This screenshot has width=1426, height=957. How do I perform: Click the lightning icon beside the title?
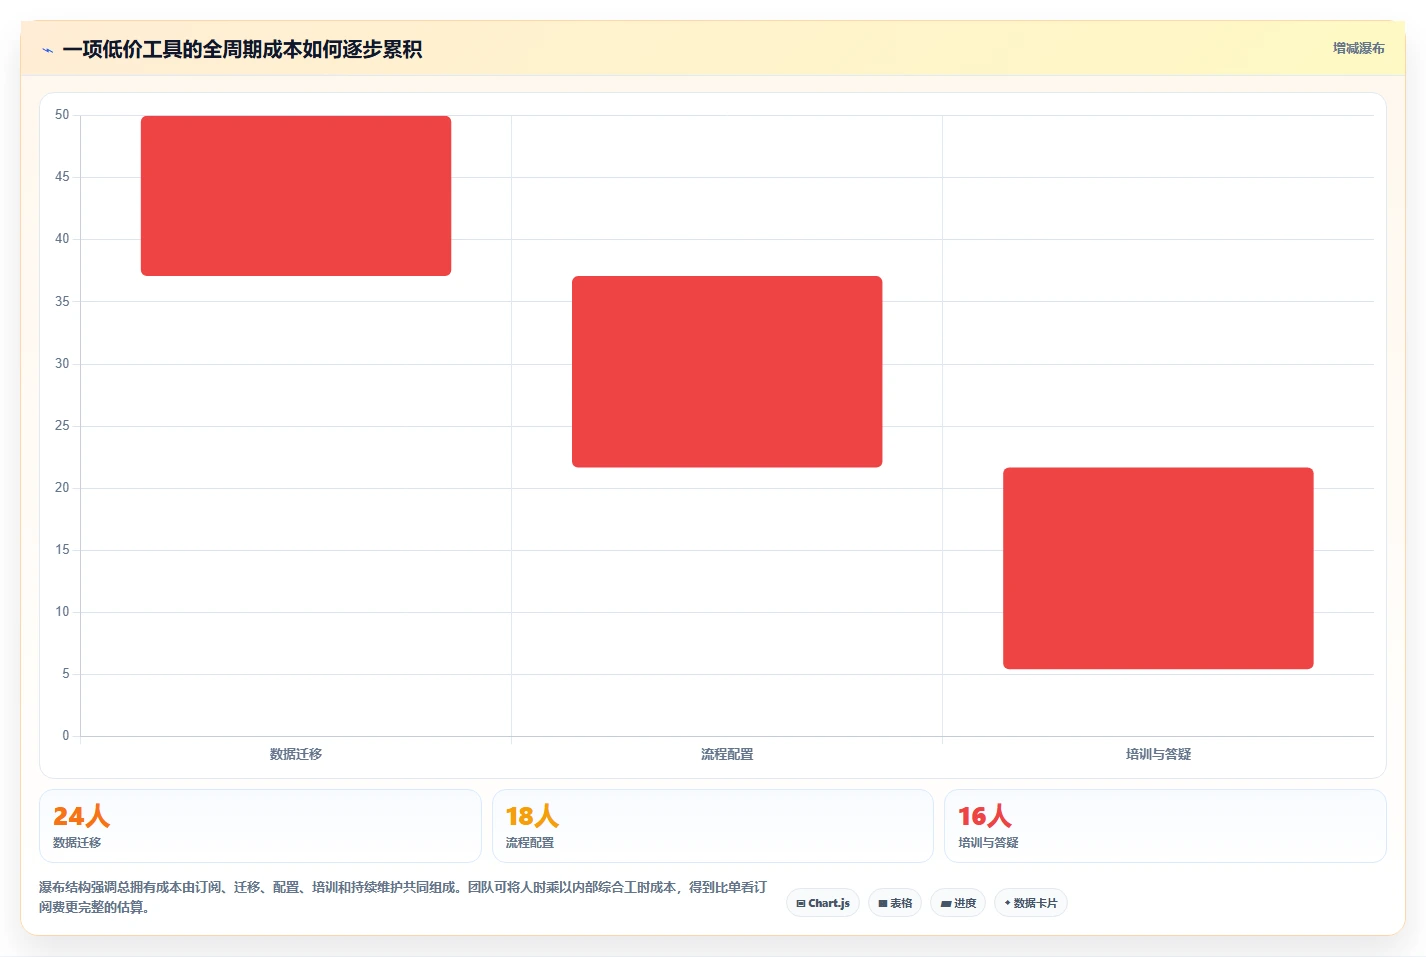[47, 50]
